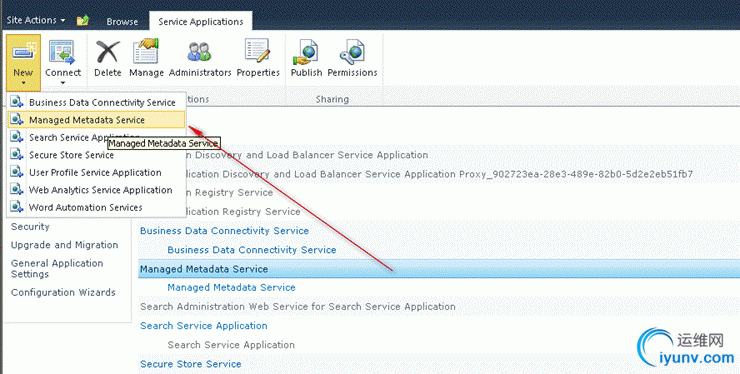The image size is (740, 374).
Task: Select the gray indented Search Service Application proxy
Action: 231,345
